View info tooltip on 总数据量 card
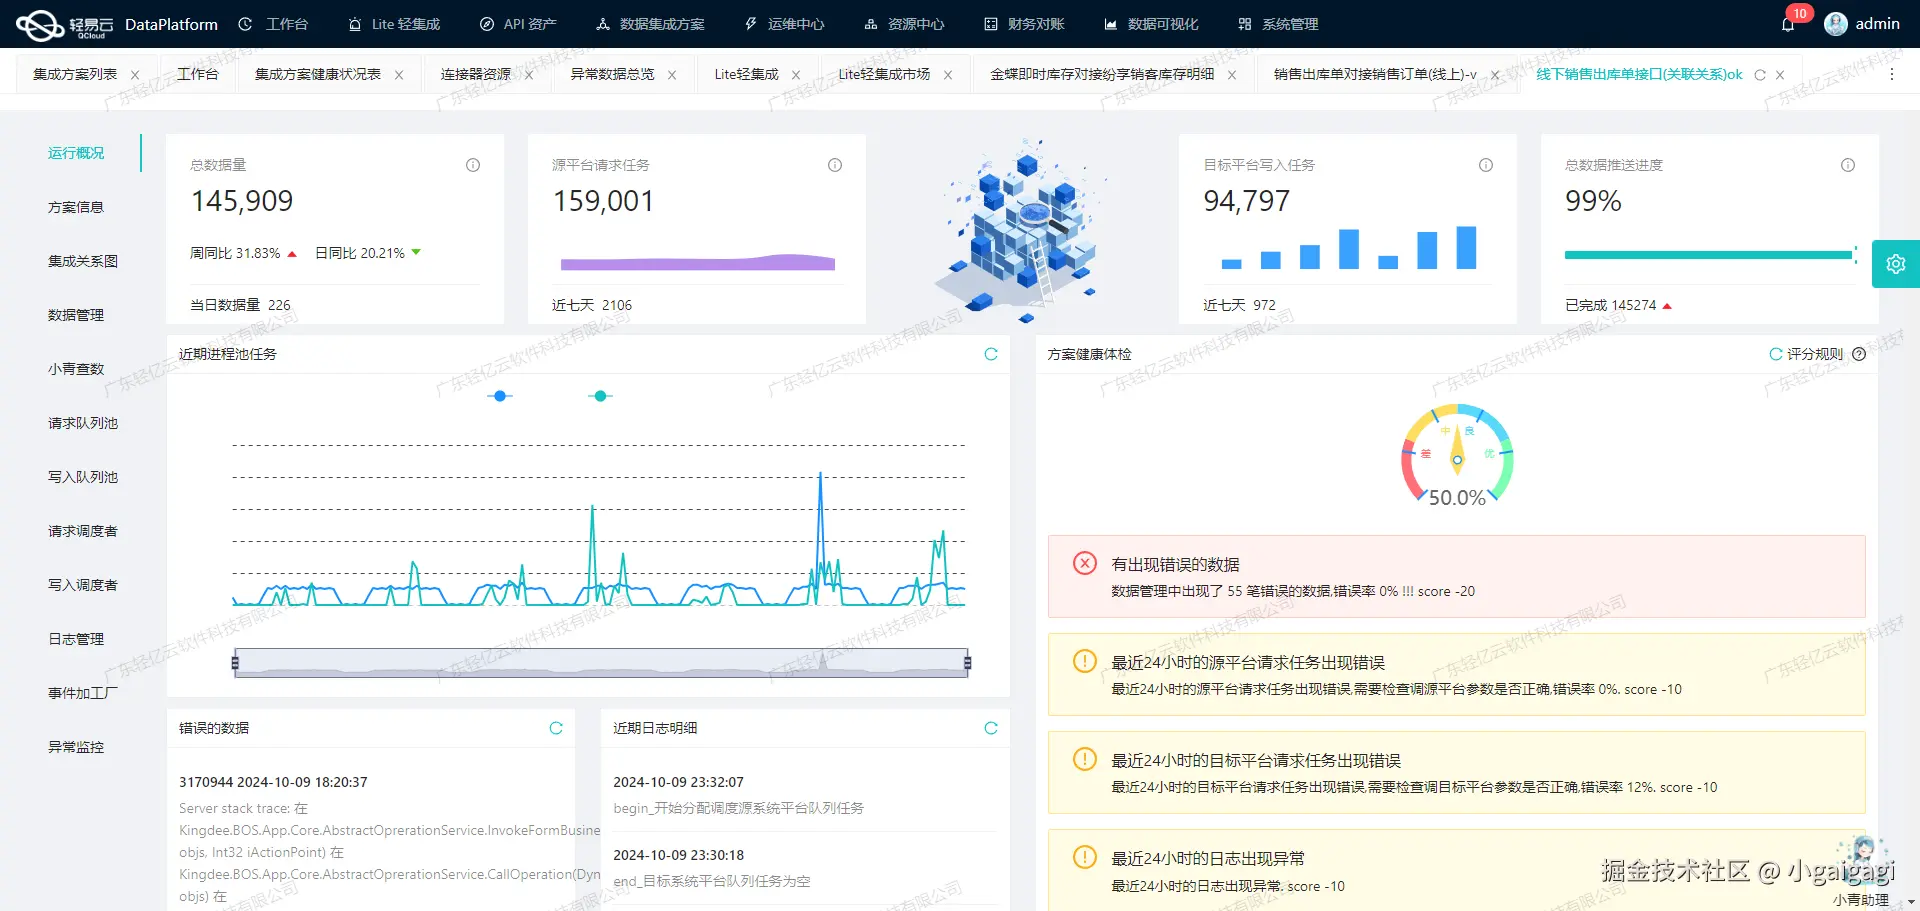 472,165
